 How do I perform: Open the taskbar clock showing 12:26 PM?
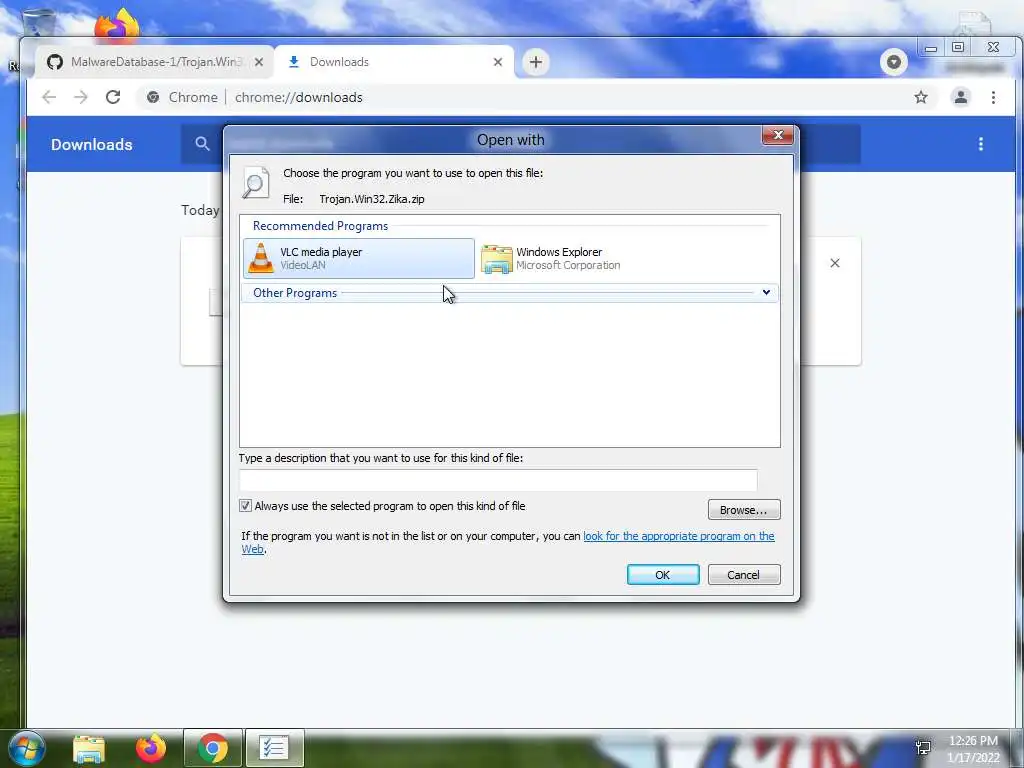point(973,748)
